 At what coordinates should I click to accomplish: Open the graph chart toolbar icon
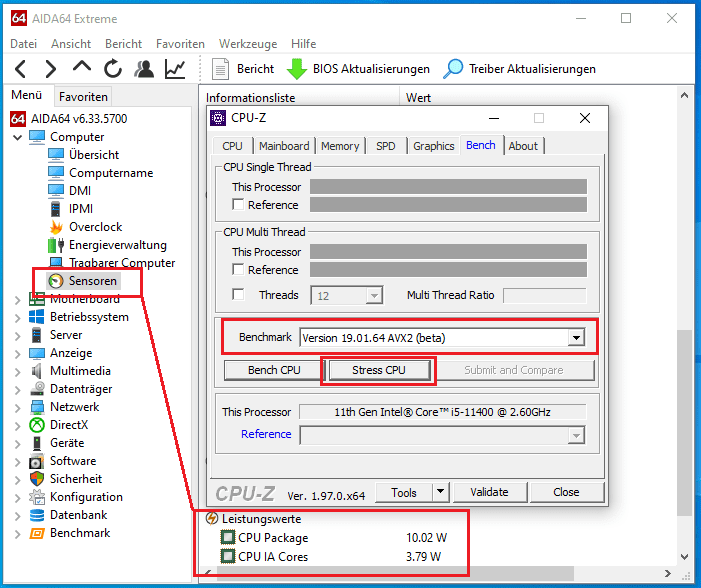[x=175, y=69]
